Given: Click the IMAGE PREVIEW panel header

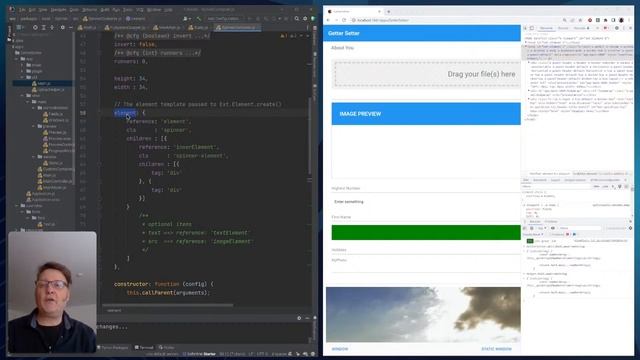Looking at the screenshot, I should [x=426, y=114].
